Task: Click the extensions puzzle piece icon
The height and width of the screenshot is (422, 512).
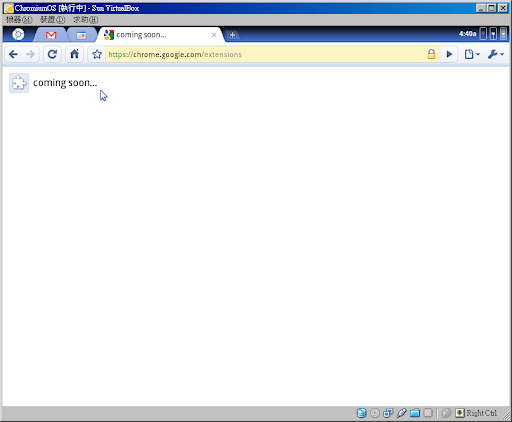Action: tap(19, 83)
